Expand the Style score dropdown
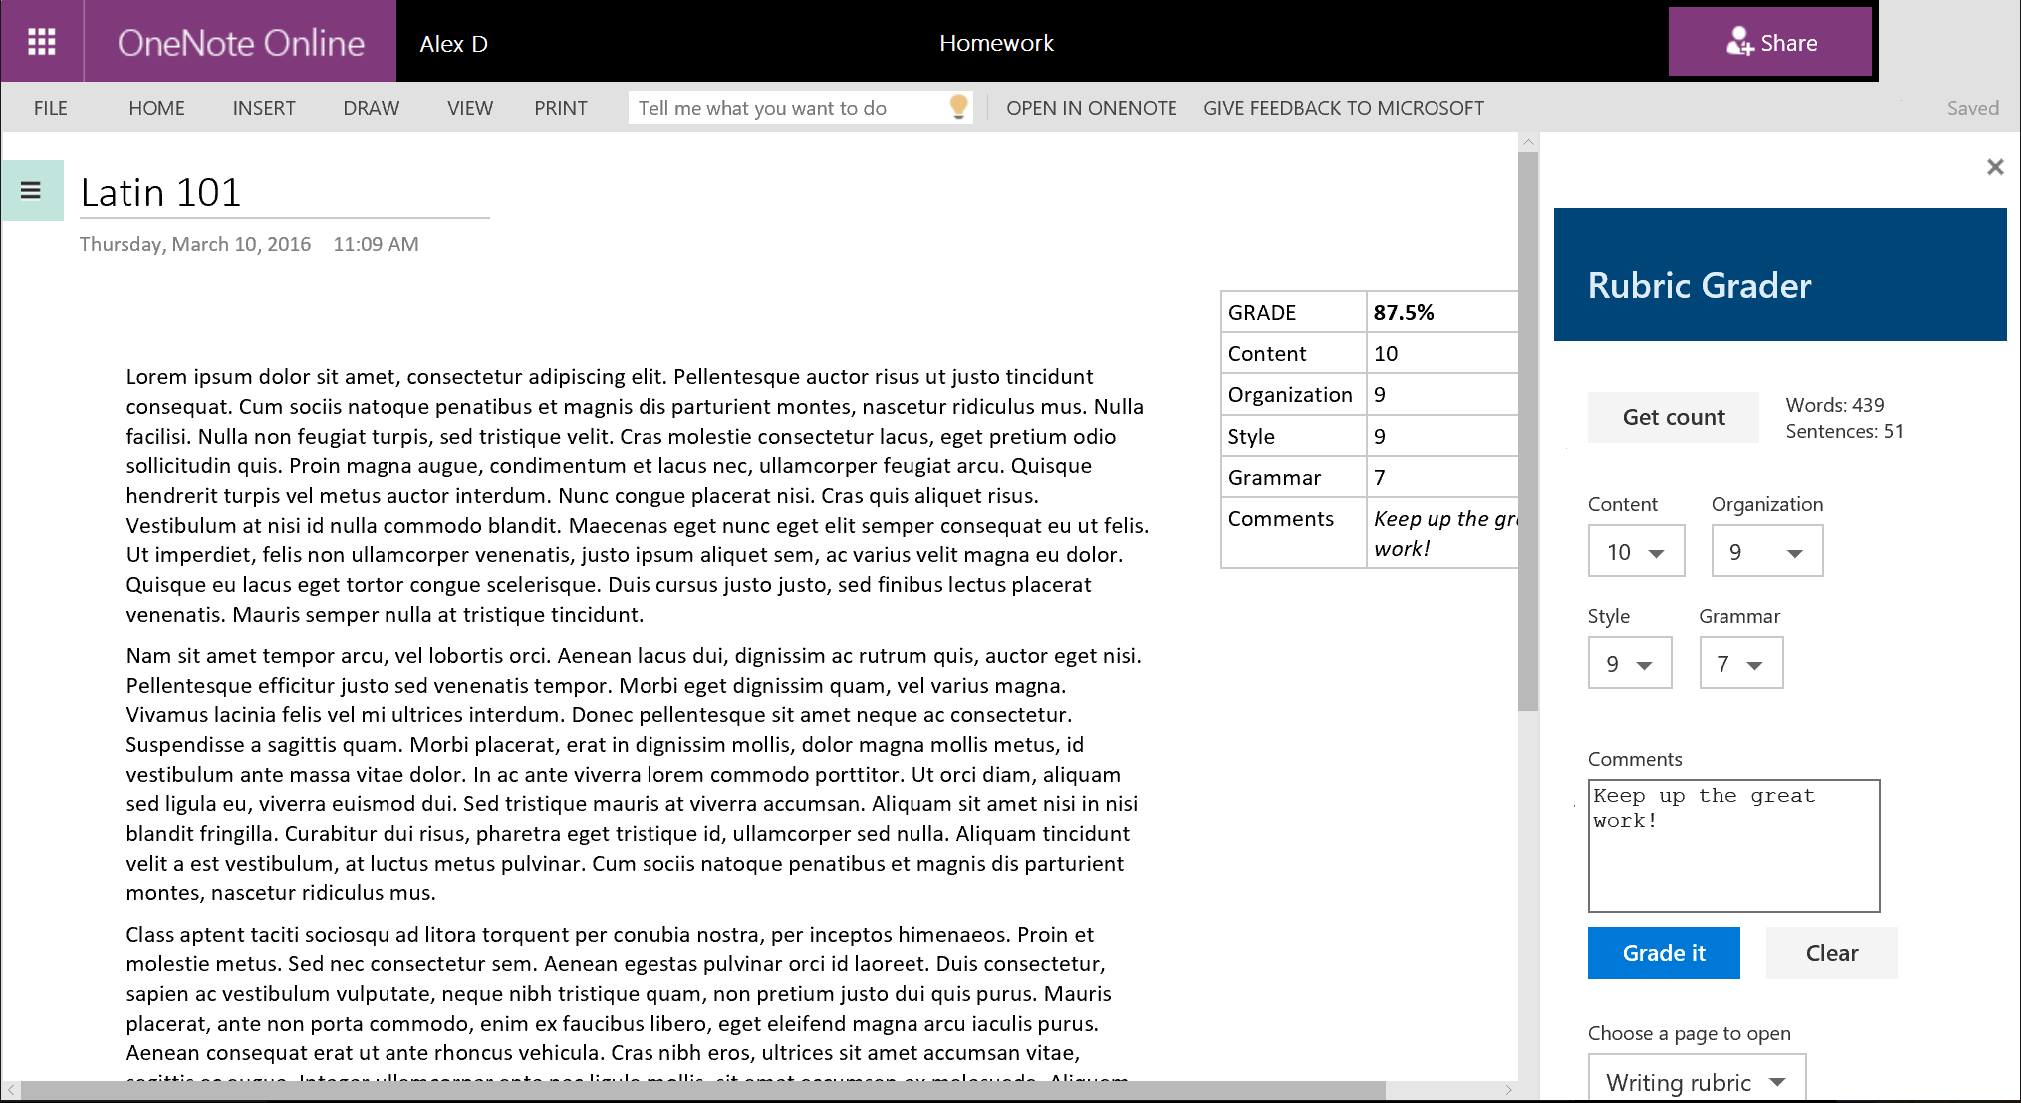The width and height of the screenshot is (2021, 1103). [1629, 664]
